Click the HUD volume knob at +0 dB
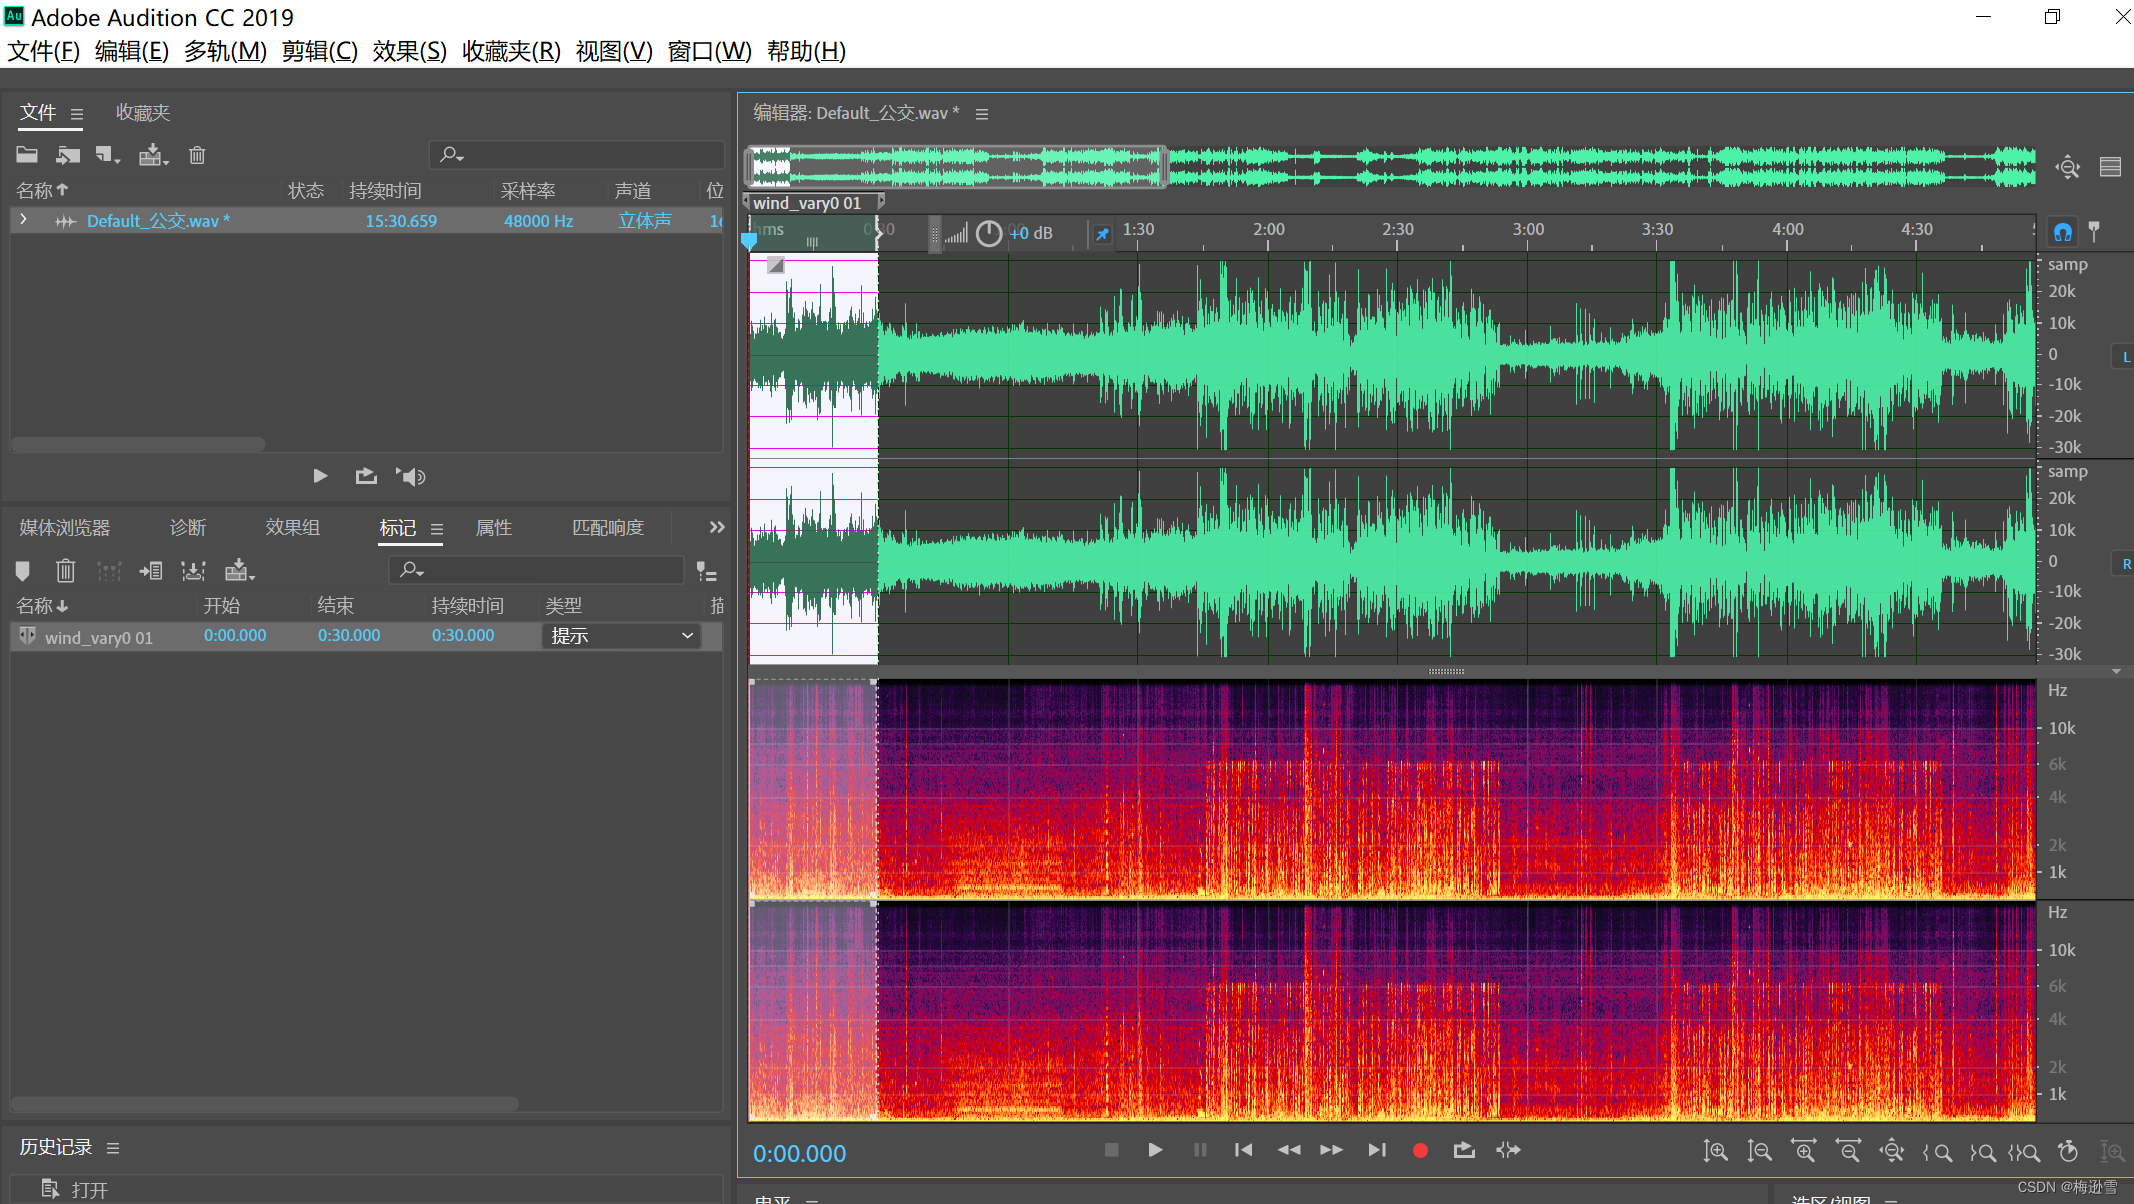Image resolution: width=2134 pixels, height=1204 pixels. 988,233
